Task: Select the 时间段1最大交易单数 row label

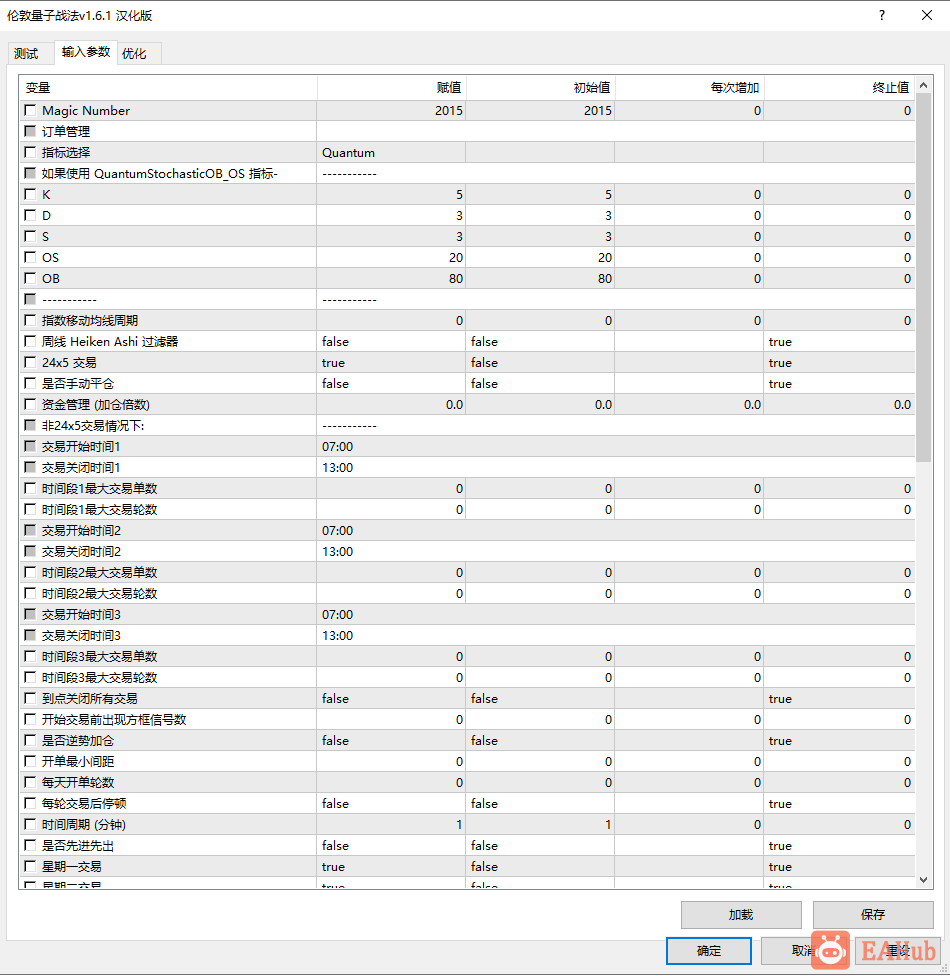Action: [100, 489]
